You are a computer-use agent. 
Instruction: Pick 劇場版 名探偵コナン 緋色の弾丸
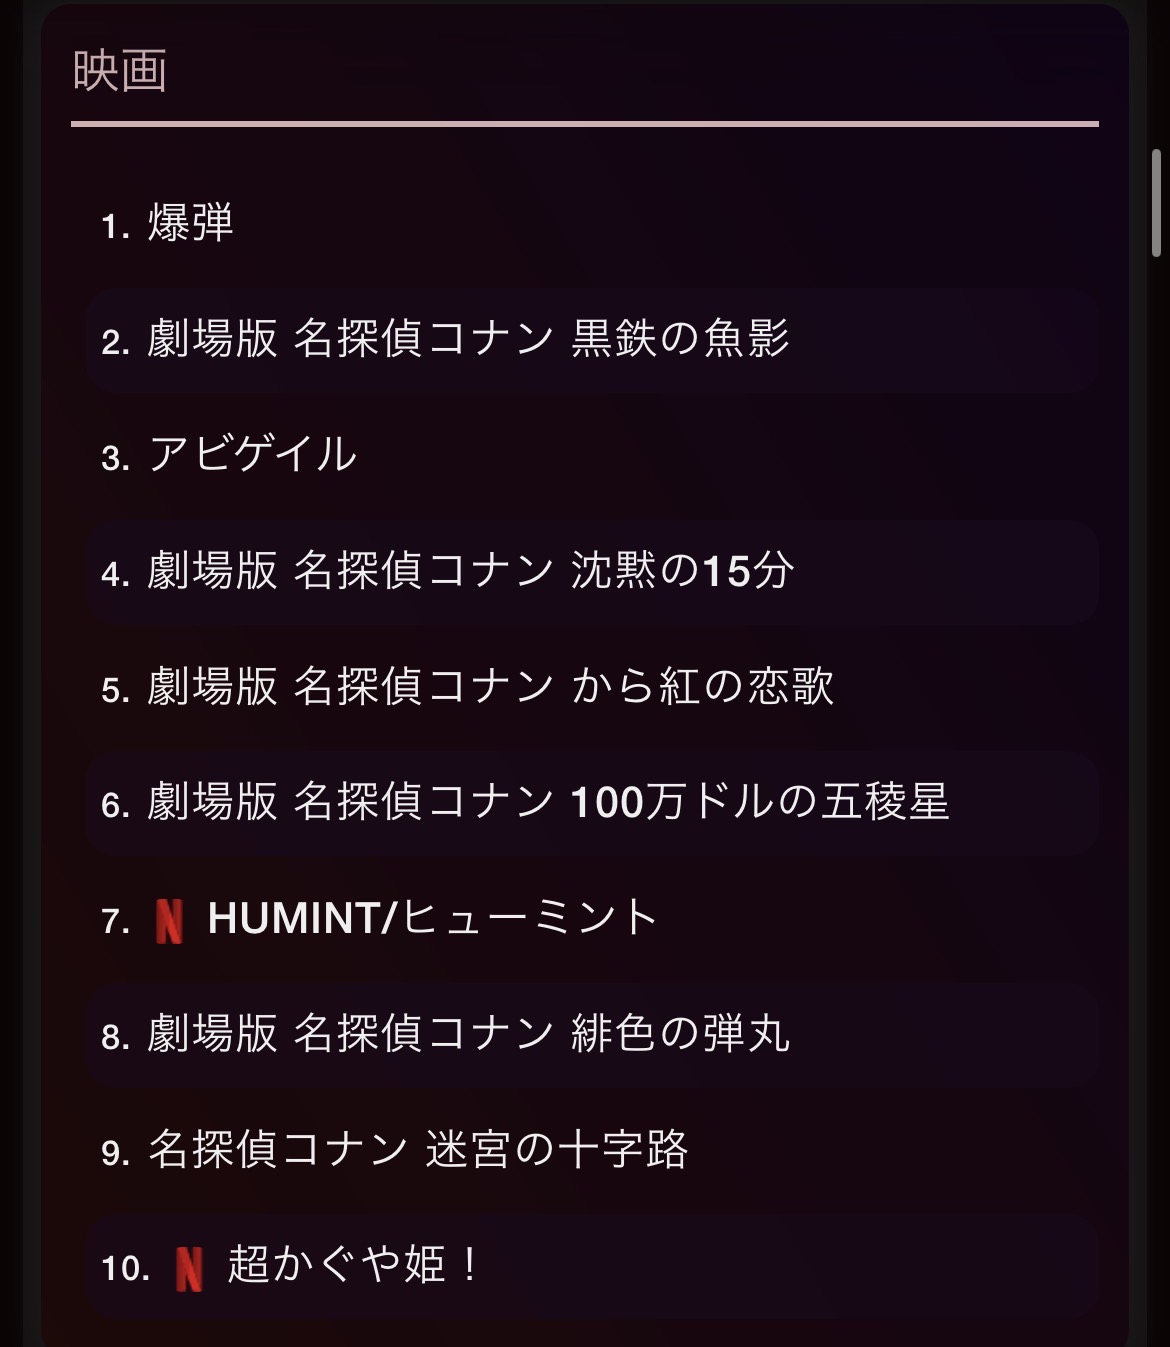pyautogui.click(x=468, y=1035)
